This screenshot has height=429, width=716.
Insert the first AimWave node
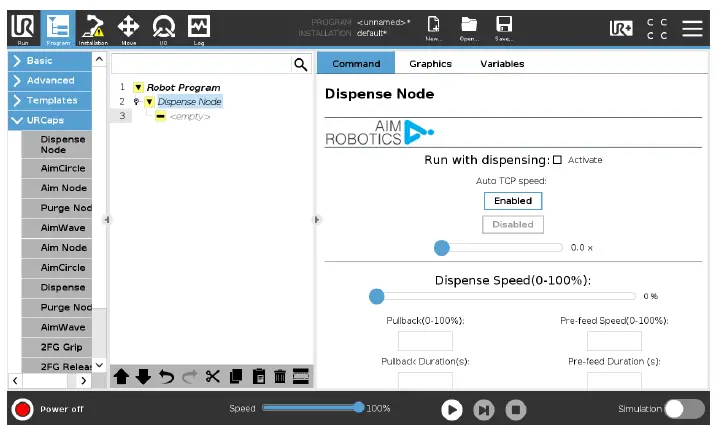pos(57,228)
